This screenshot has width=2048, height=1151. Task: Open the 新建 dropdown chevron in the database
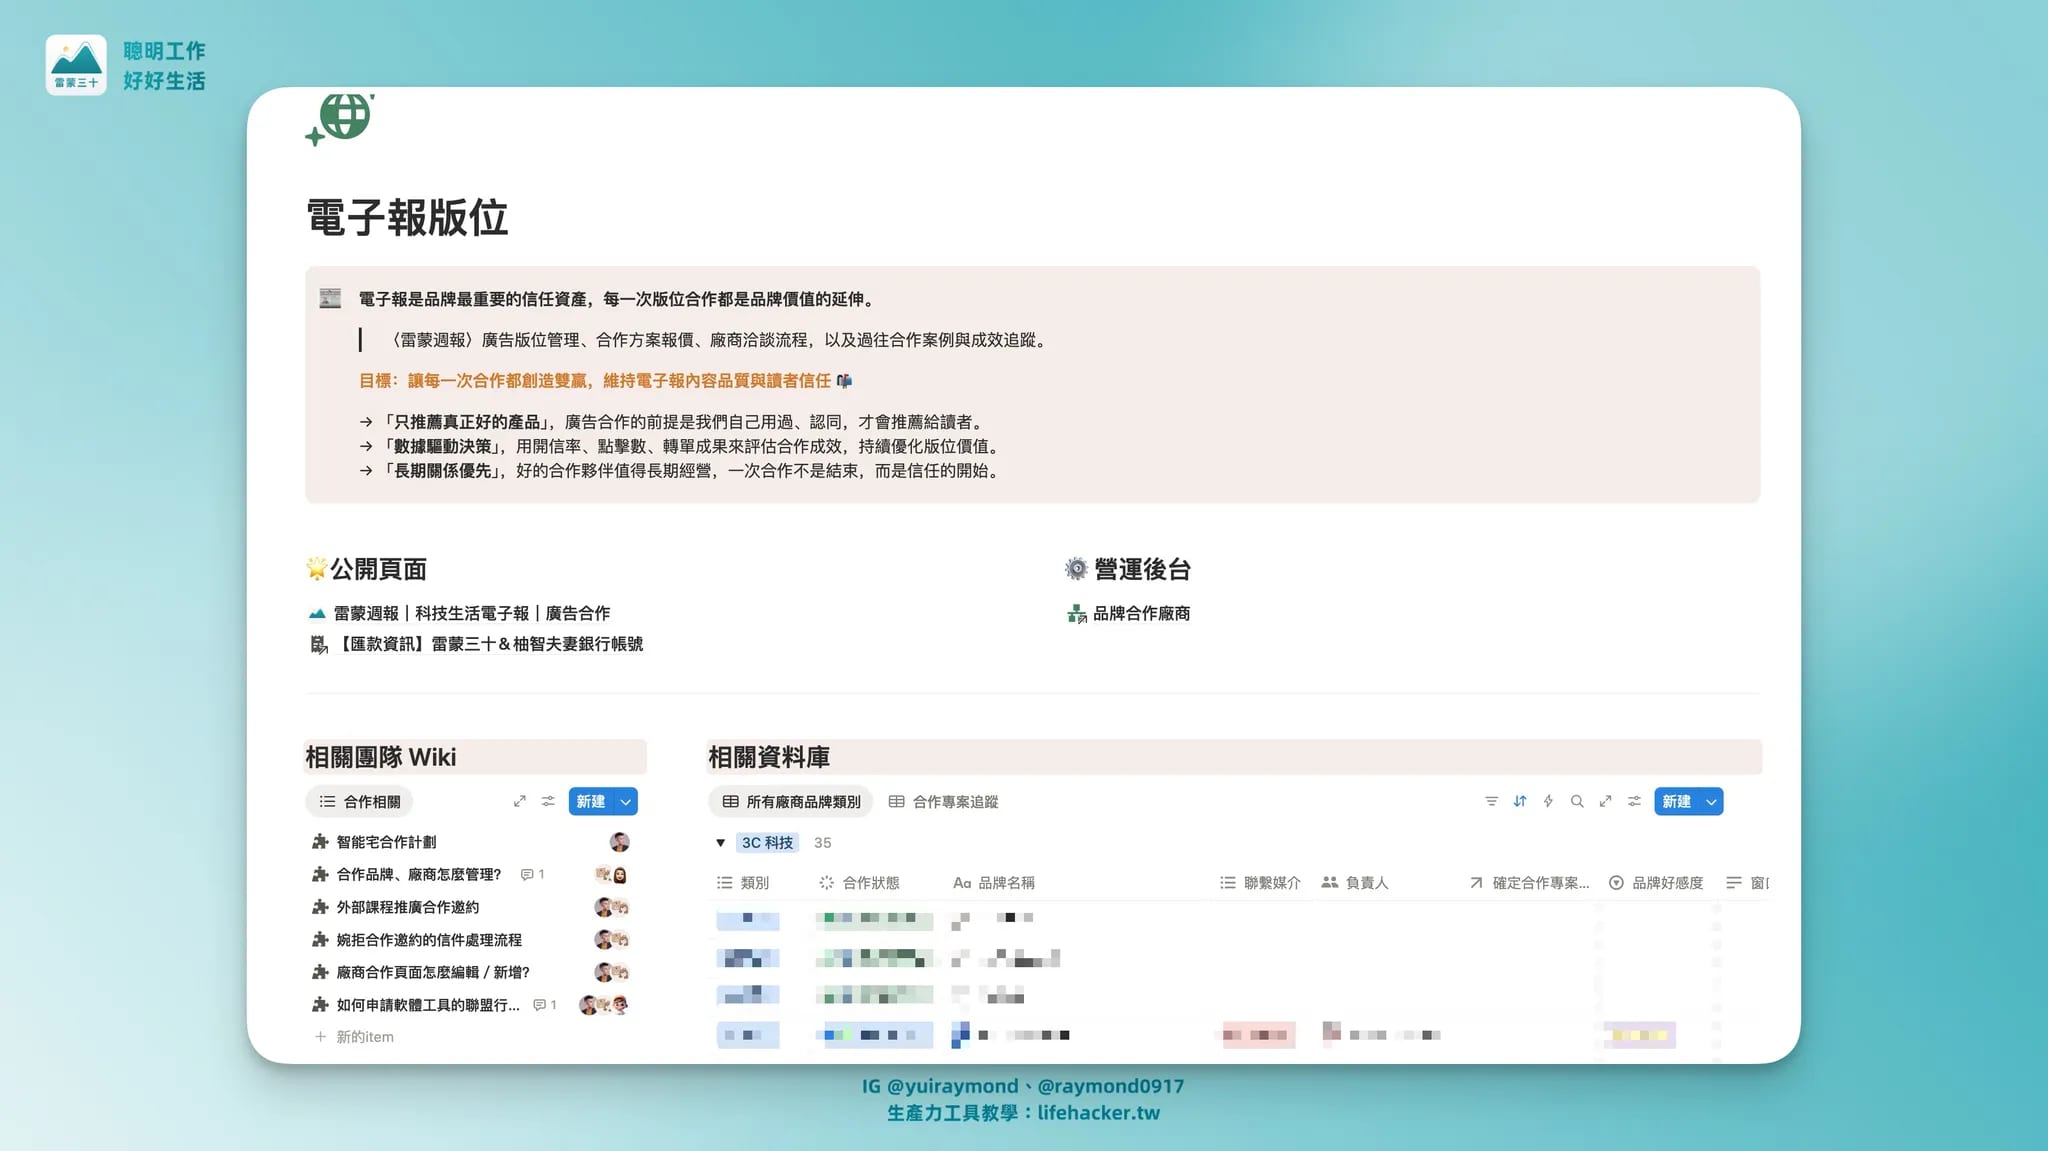click(1710, 801)
